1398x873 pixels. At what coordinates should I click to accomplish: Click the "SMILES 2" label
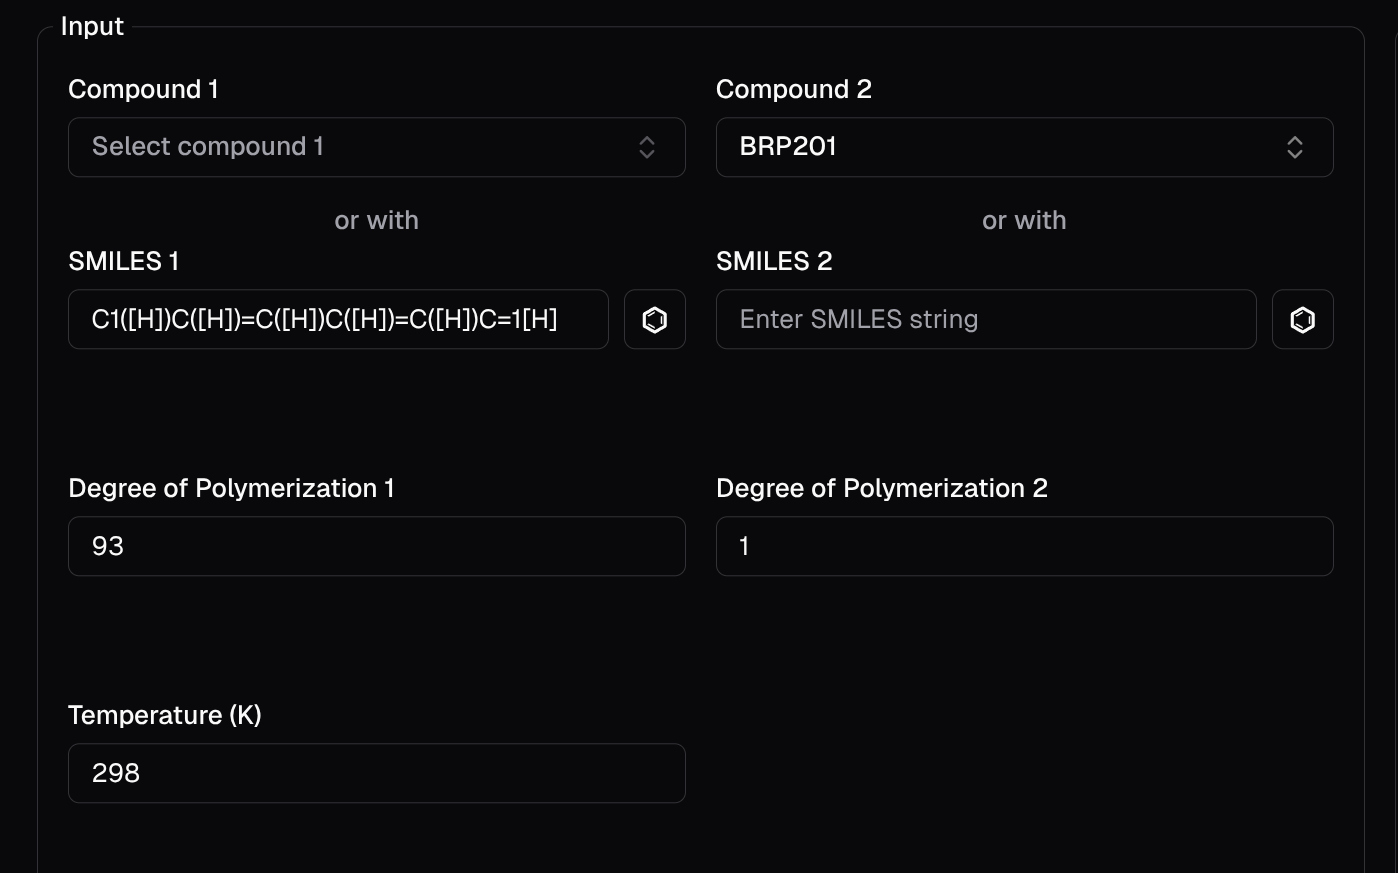(x=774, y=261)
